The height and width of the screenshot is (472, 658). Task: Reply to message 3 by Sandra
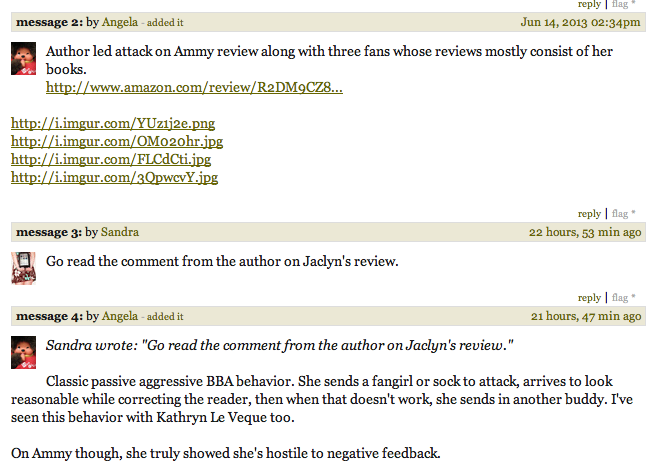pyautogui.click(x=589, y=297)
